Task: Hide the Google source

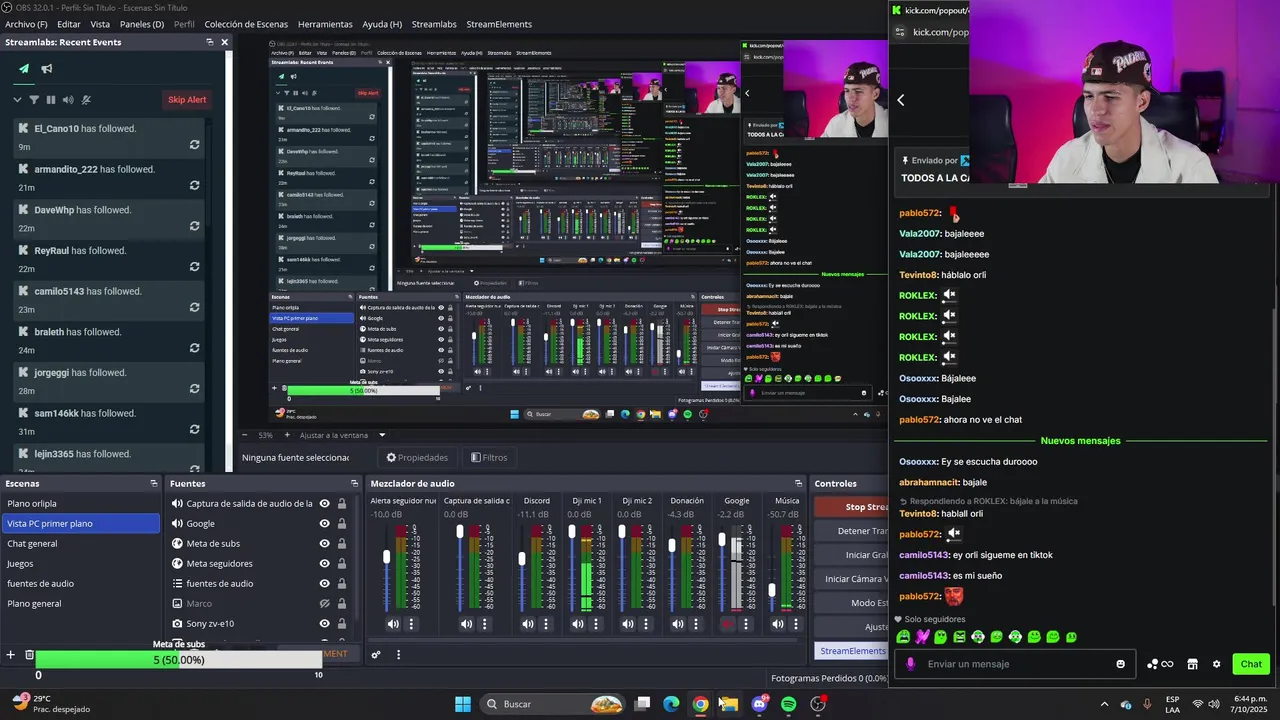Action: pos(324,523)
